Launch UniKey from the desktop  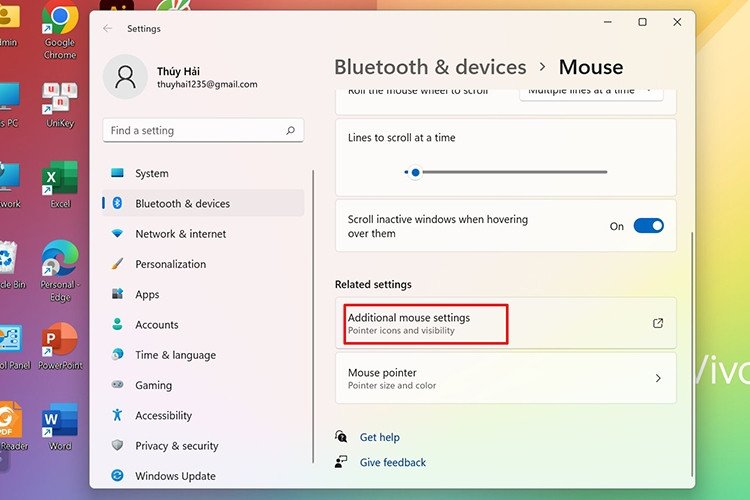(x=60, y=104)
